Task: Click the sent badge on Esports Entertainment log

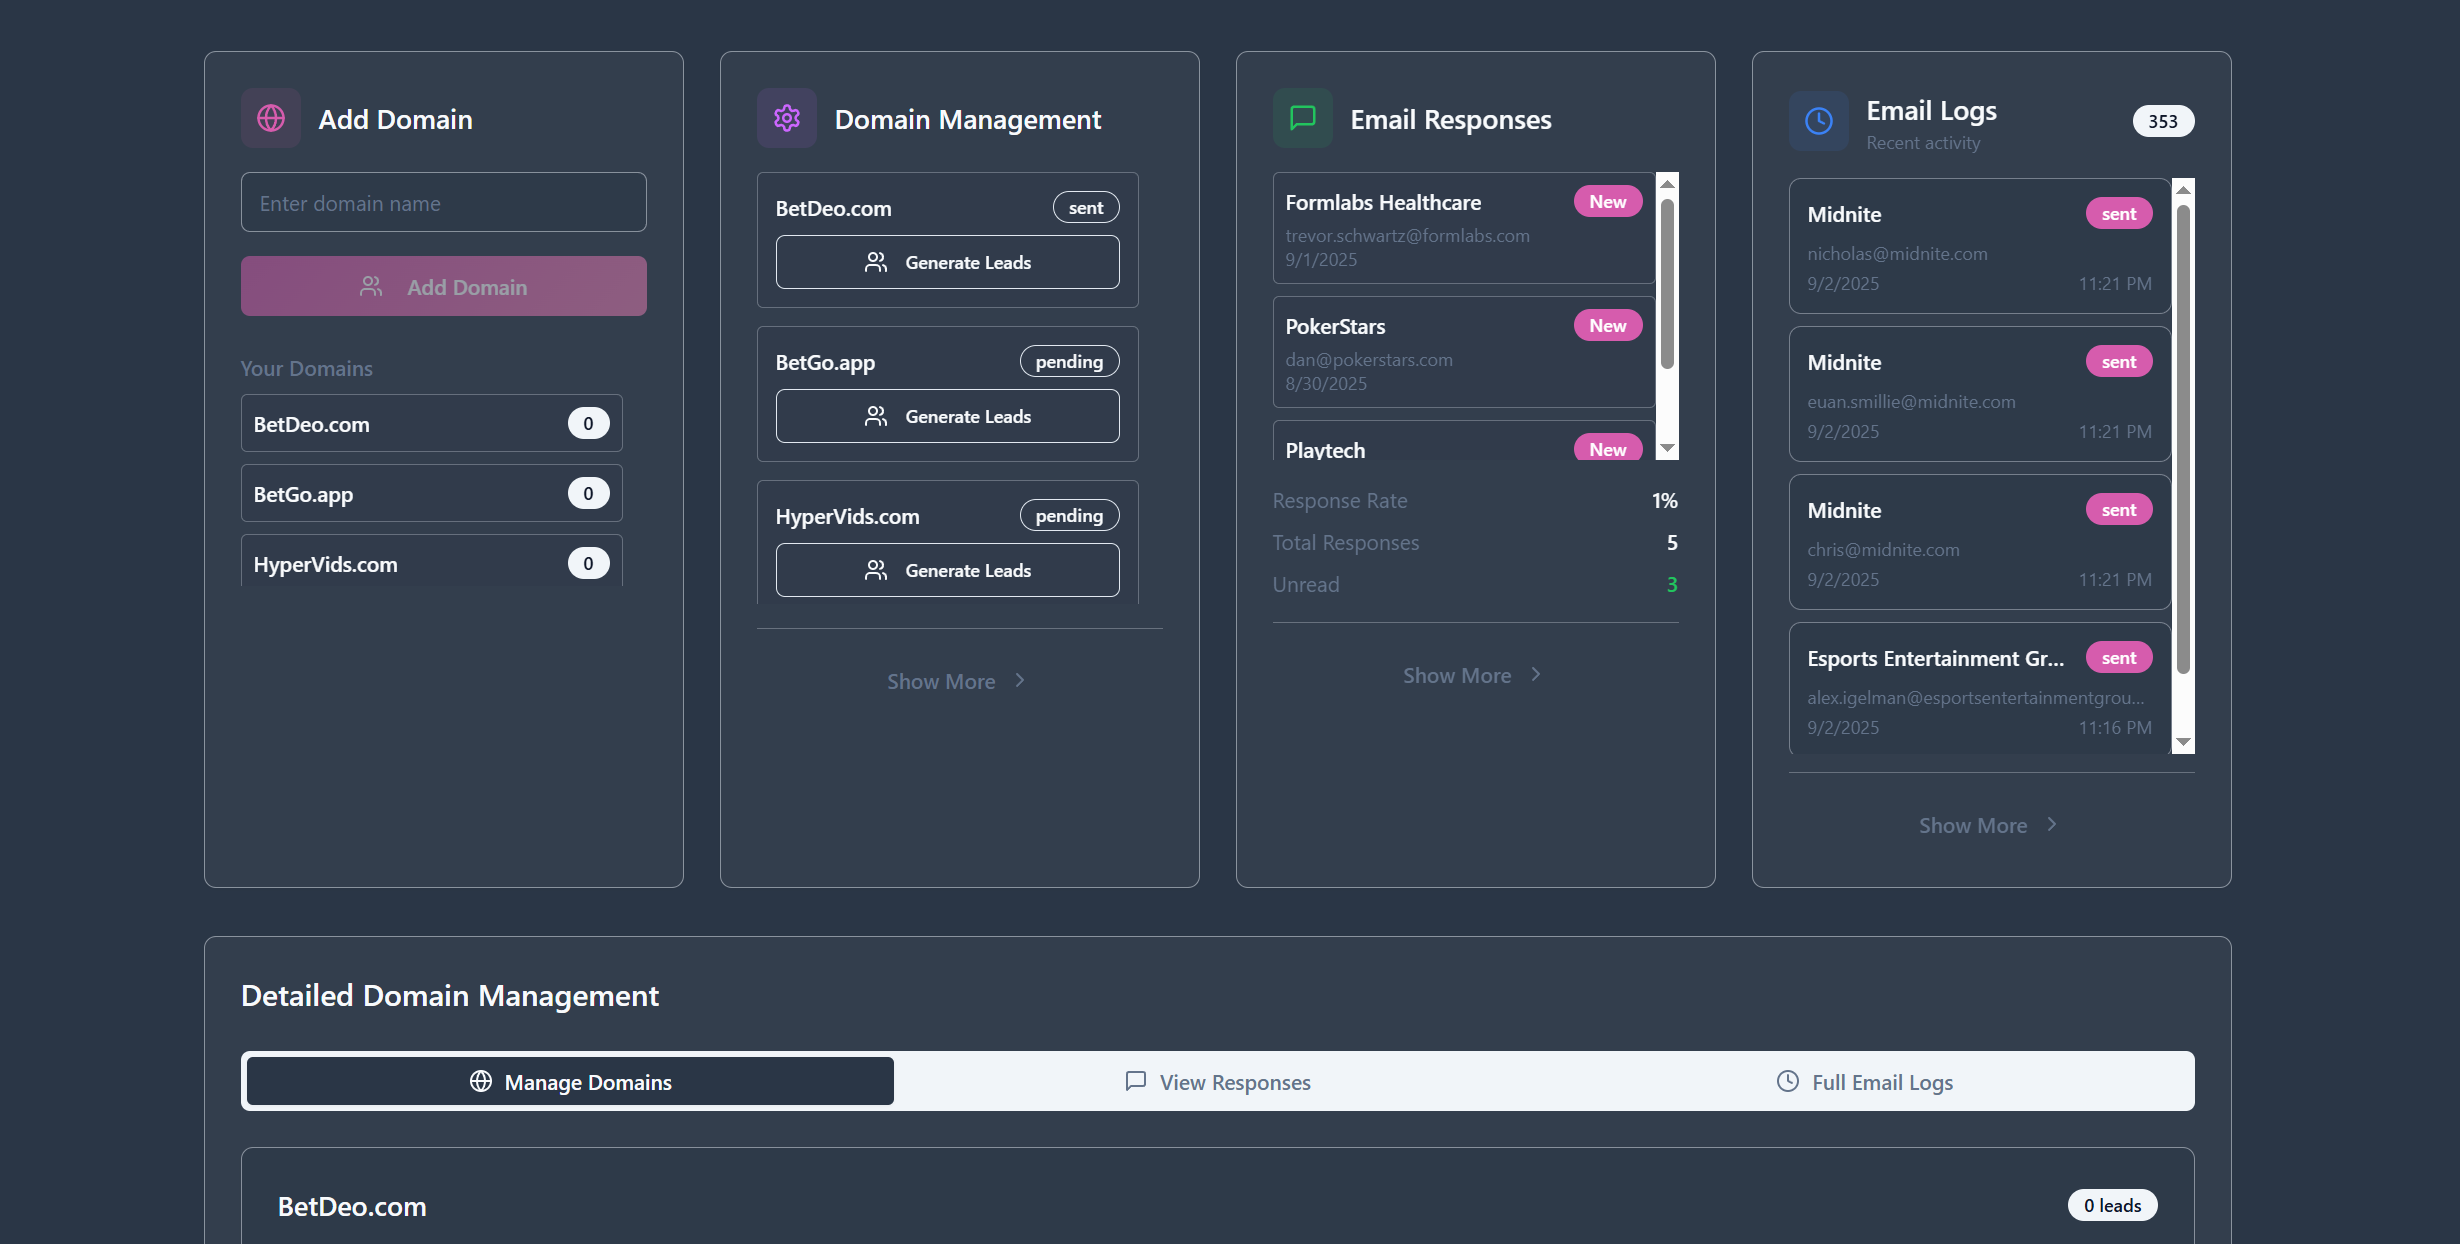Action: point(2118,658)
